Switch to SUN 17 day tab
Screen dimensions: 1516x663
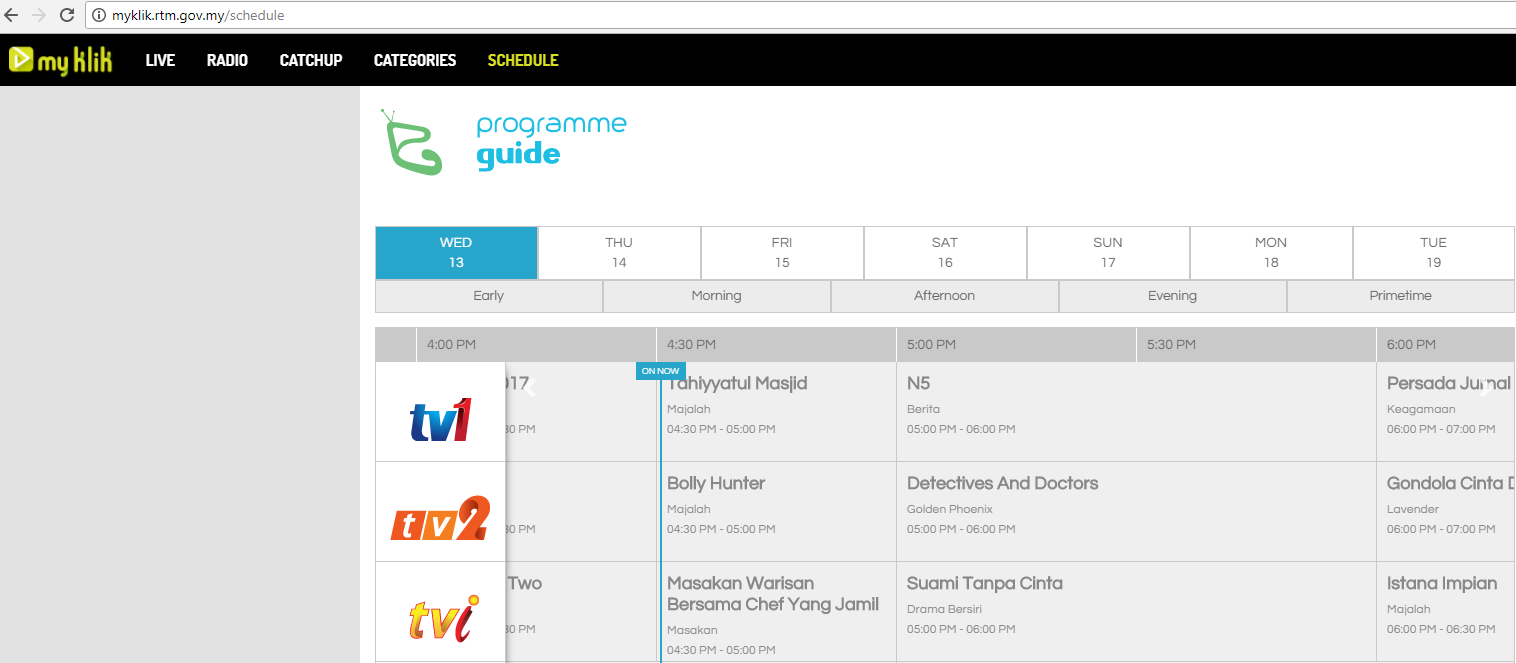pos(1108,253)
